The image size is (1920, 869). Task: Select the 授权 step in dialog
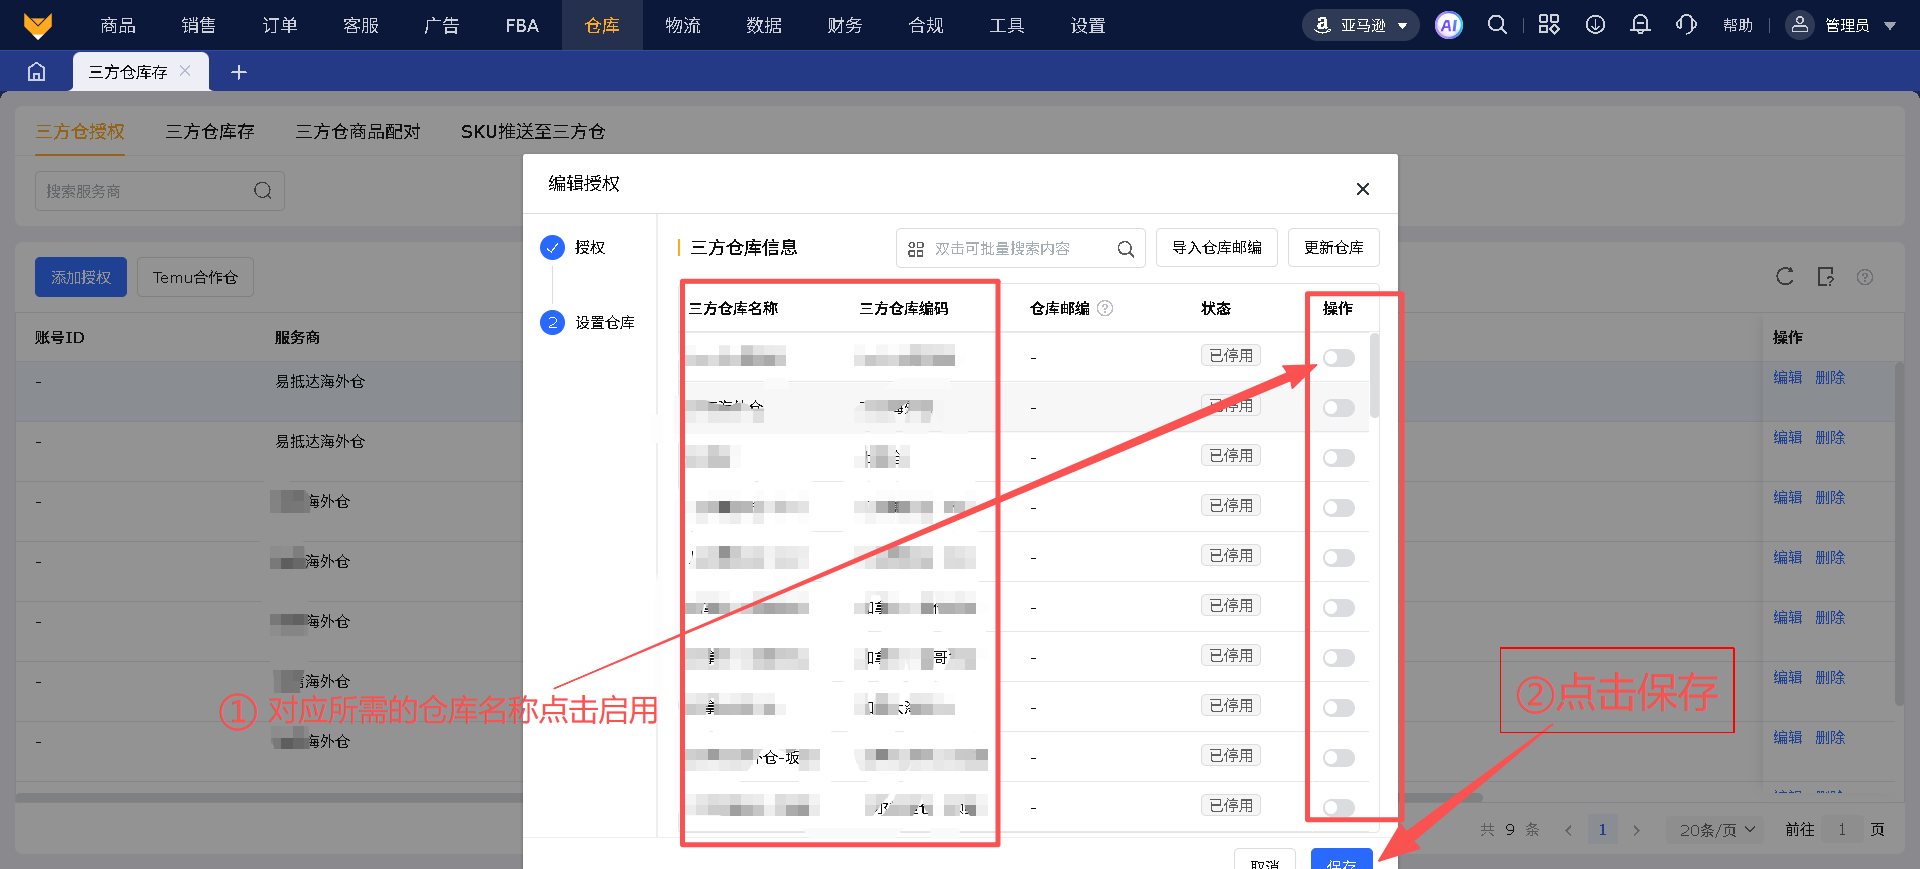click(x=573, y=247)
